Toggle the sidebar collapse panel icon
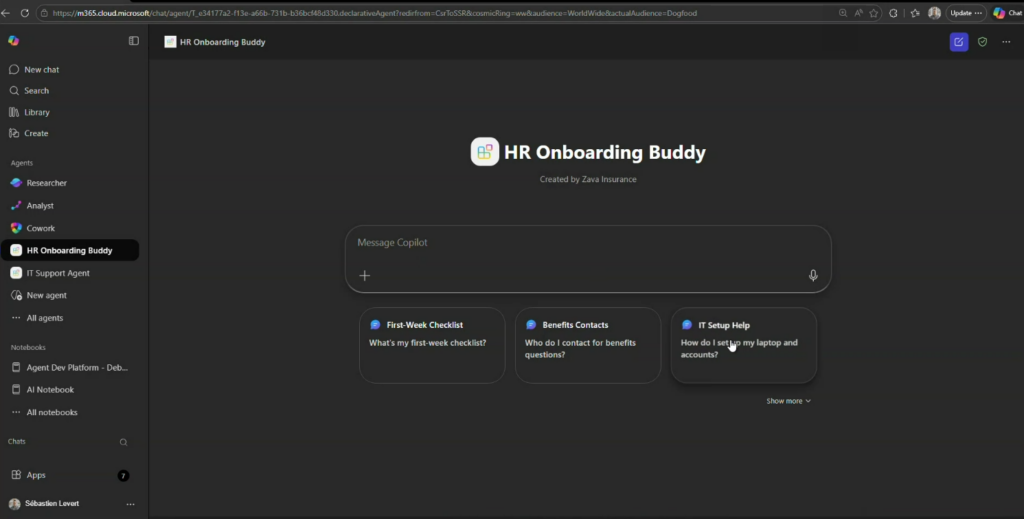Screen dimensions: 1024x519 tap(134, 41)
